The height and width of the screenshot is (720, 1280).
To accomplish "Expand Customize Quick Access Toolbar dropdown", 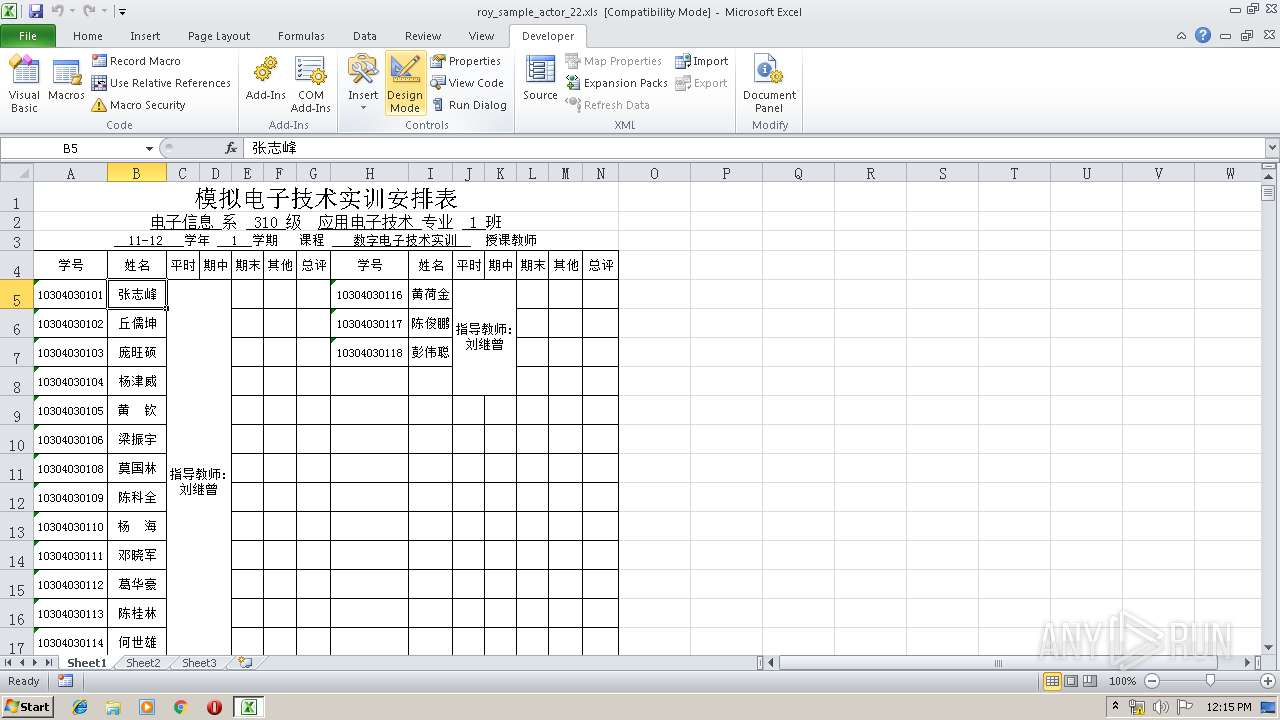I will (x=122, y=12).
